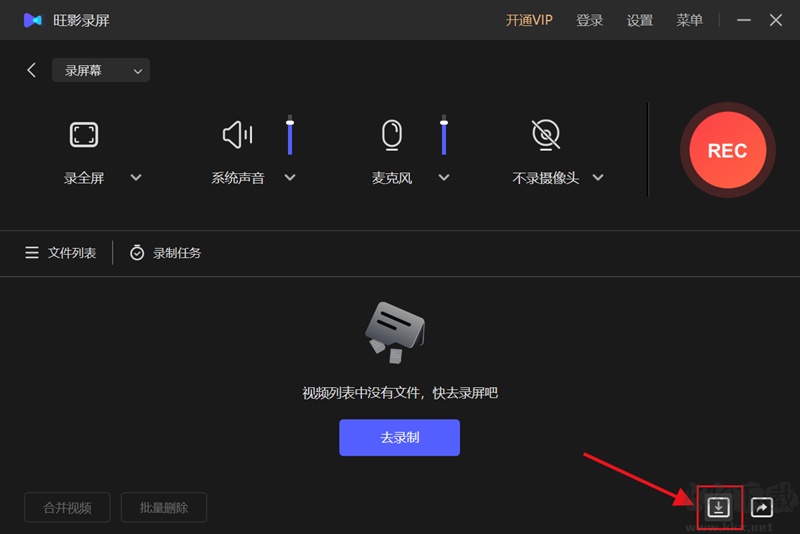Screen dimensions: 800x534
Task: Click the empty file list illustration
Action: click(395, 333)
